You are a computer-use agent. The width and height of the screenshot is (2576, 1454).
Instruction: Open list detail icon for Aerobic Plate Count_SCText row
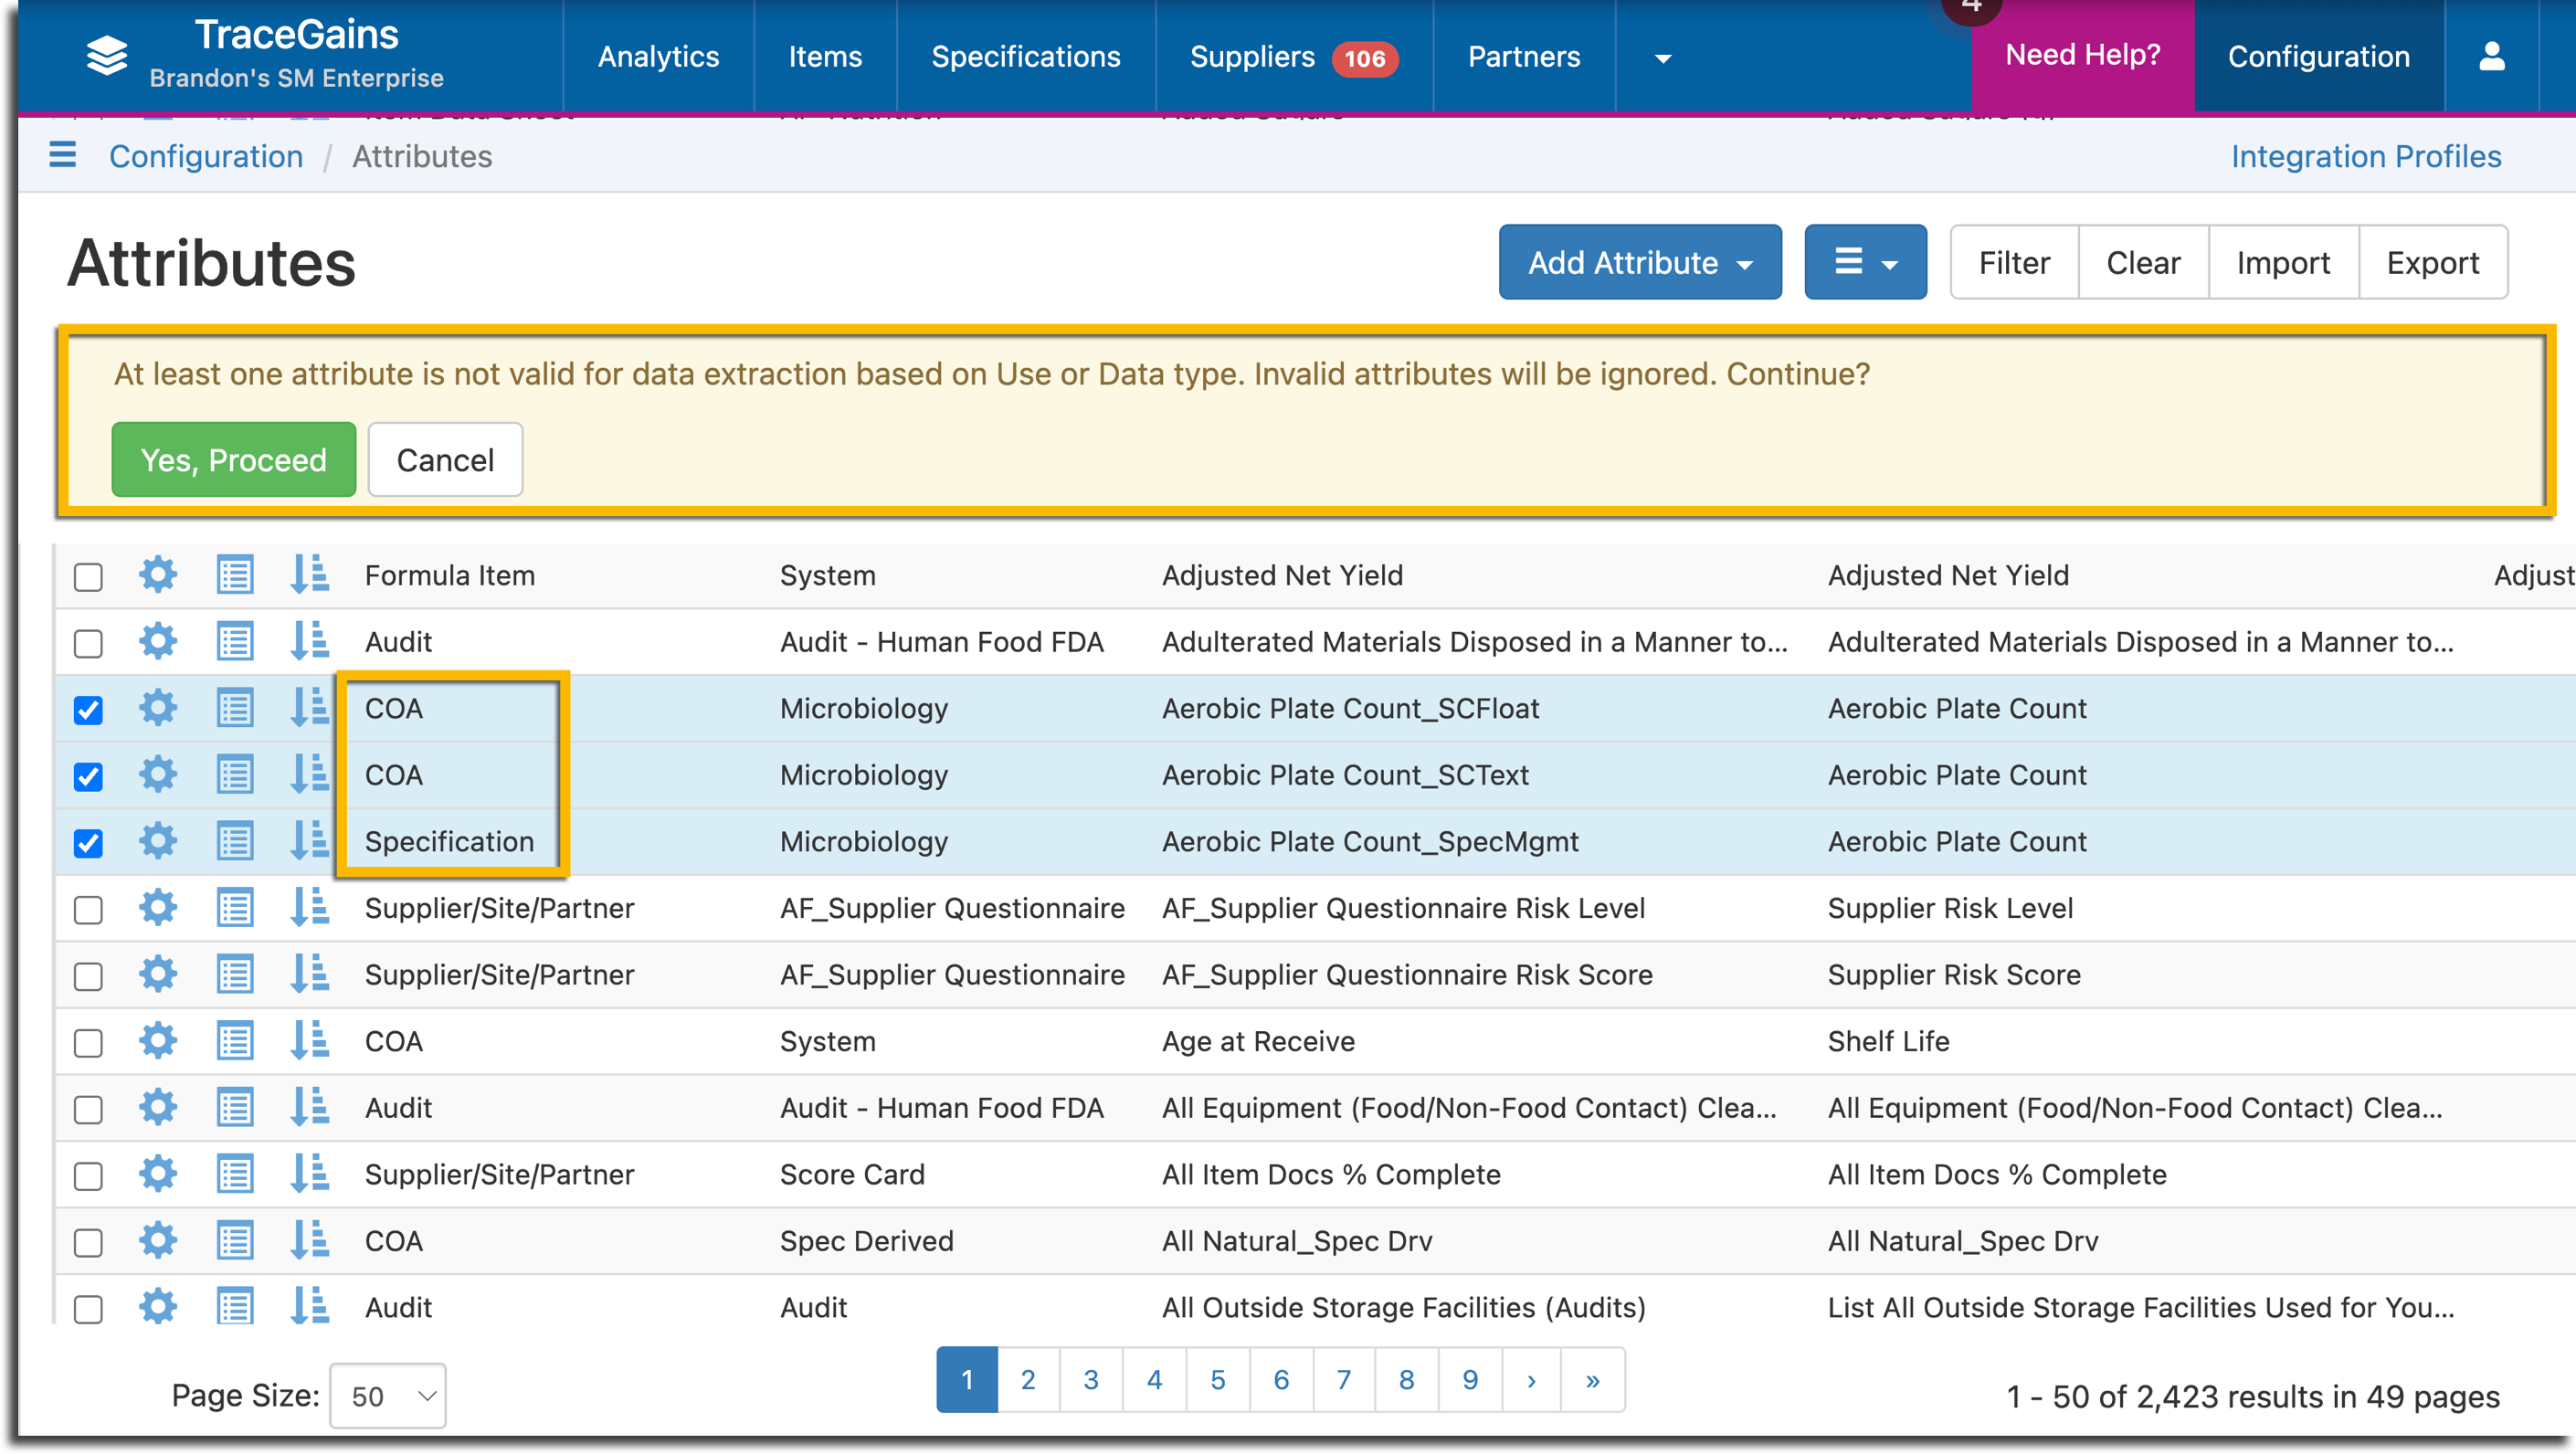pyautogui.click(x=235, y=775)
